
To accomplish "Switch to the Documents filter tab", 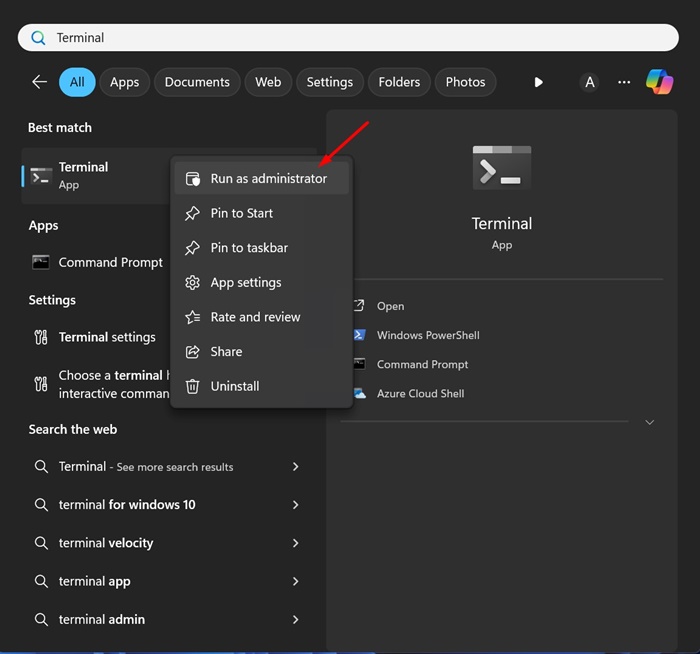I will coord(197,82).
